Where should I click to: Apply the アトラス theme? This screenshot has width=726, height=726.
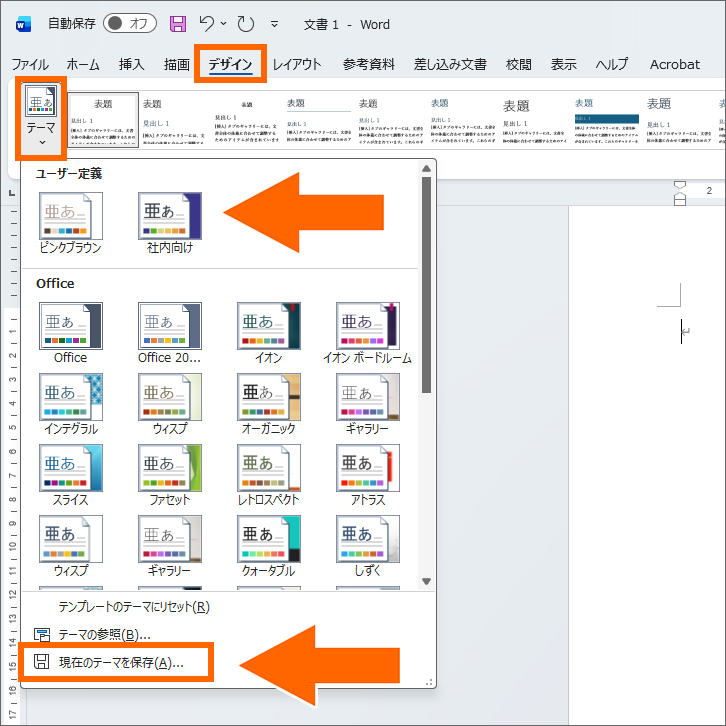click(x=368, y=476)
